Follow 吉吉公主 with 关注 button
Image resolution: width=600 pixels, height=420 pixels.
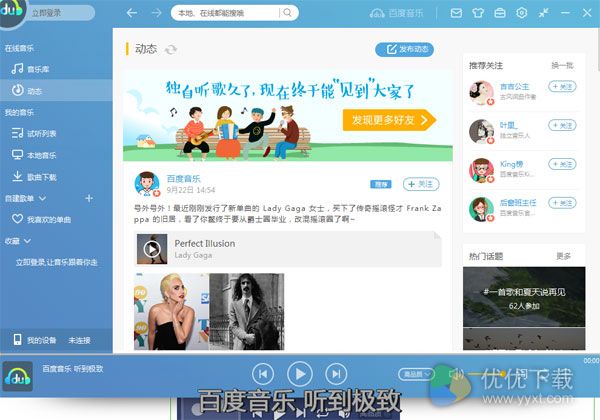coord(562,86)
